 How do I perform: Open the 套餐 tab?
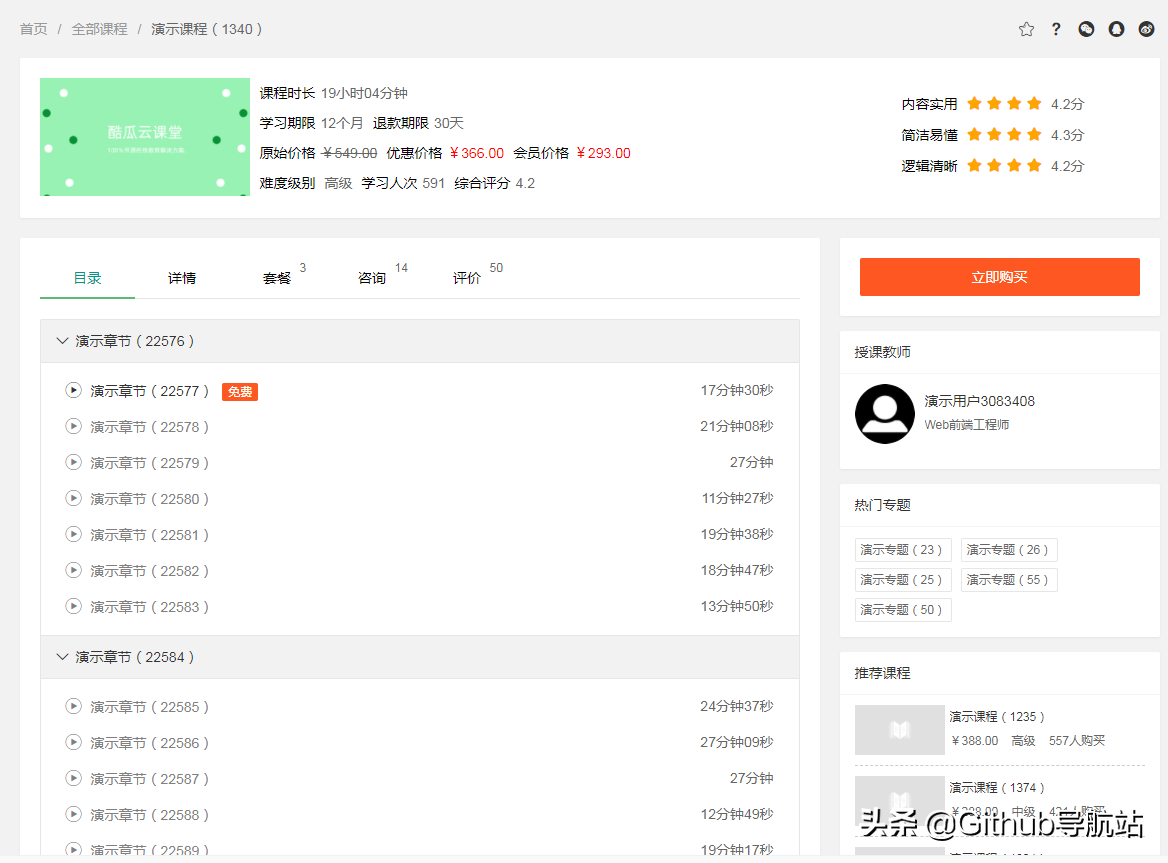click(277, 277)
